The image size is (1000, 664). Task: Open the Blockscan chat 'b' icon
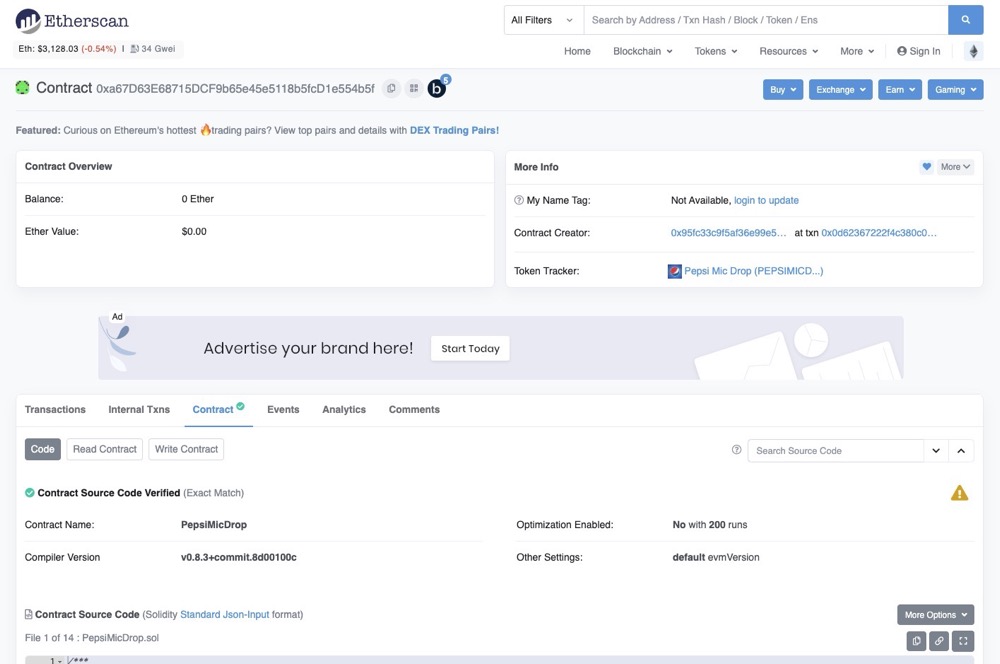(438, 87)
